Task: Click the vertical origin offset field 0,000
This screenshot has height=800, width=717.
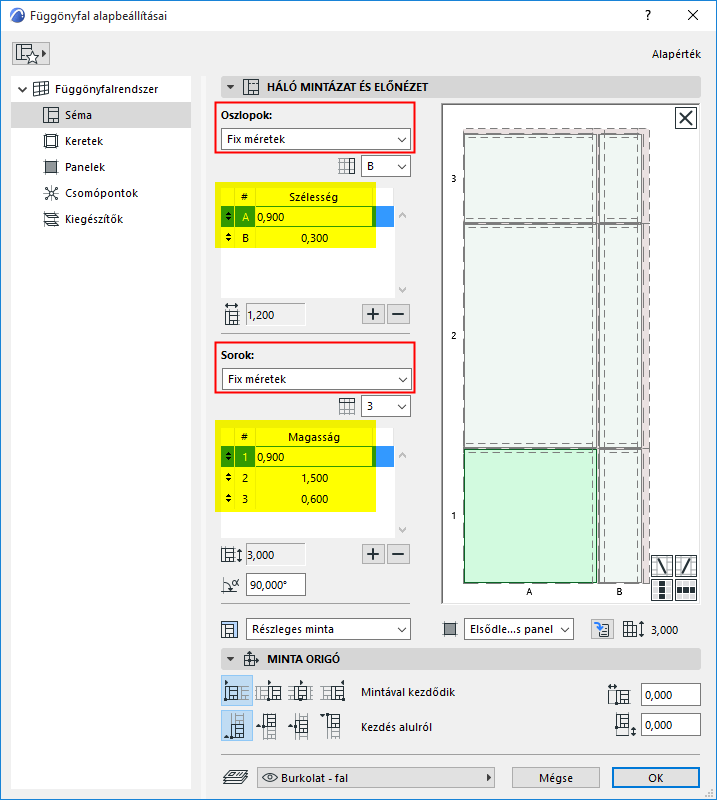Action: click(671, 725)
